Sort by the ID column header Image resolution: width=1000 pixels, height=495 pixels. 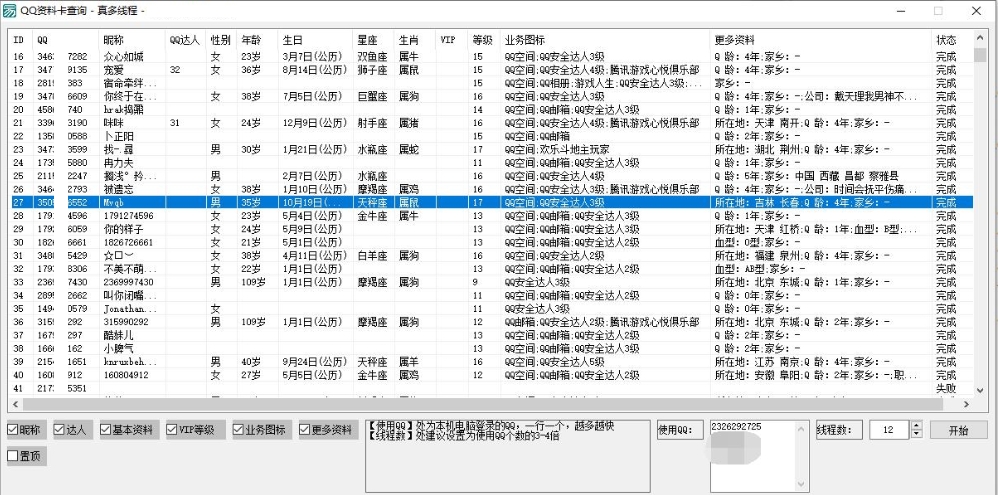tap(20, 40)
